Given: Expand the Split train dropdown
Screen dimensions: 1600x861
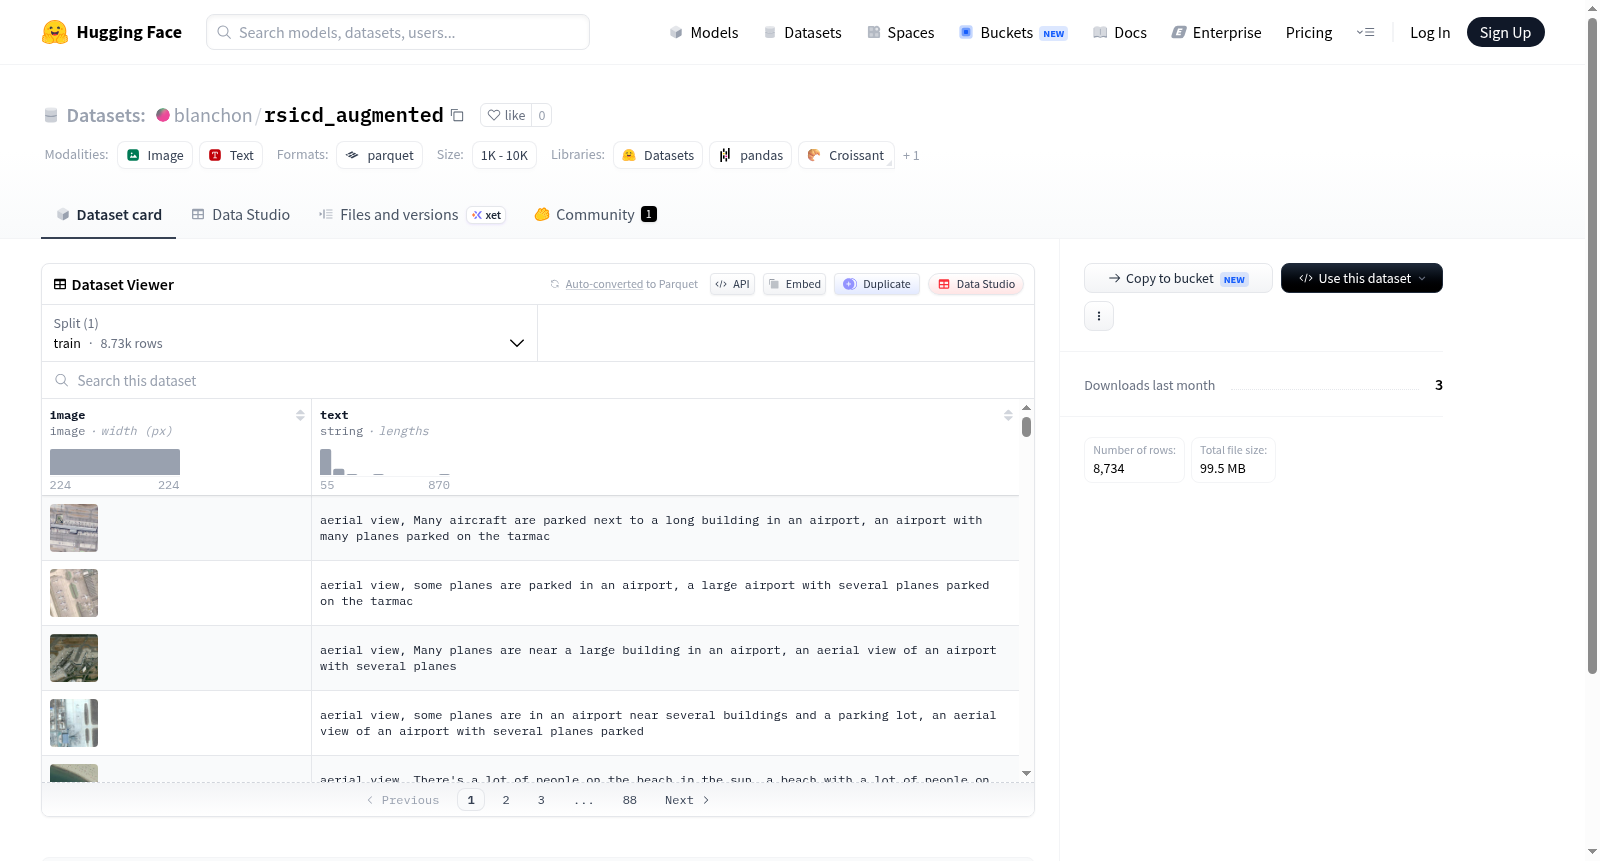Looking at the screenshot, I should click(x=289, y=333).
